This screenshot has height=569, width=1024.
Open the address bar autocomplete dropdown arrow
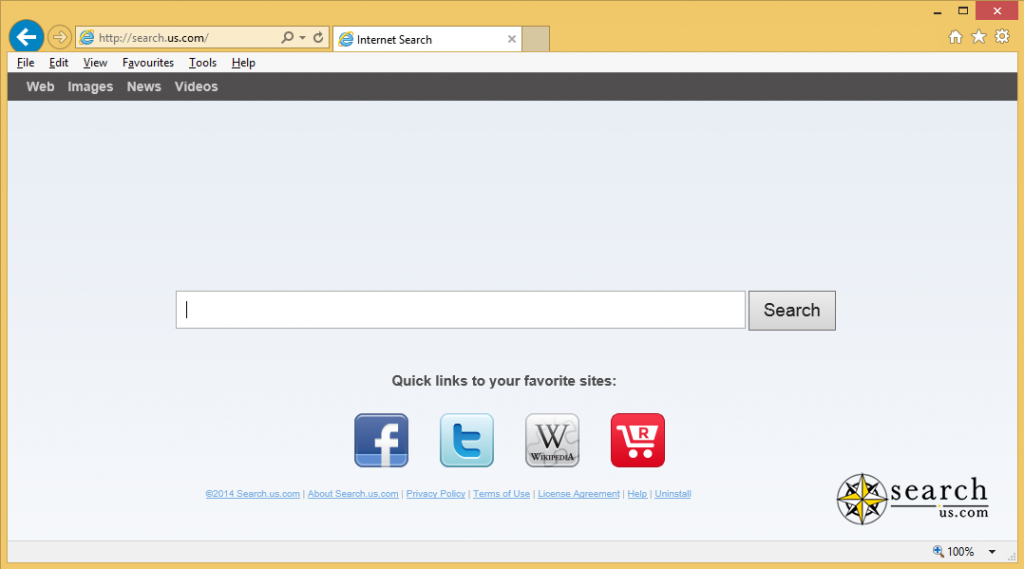click(302, 37)
